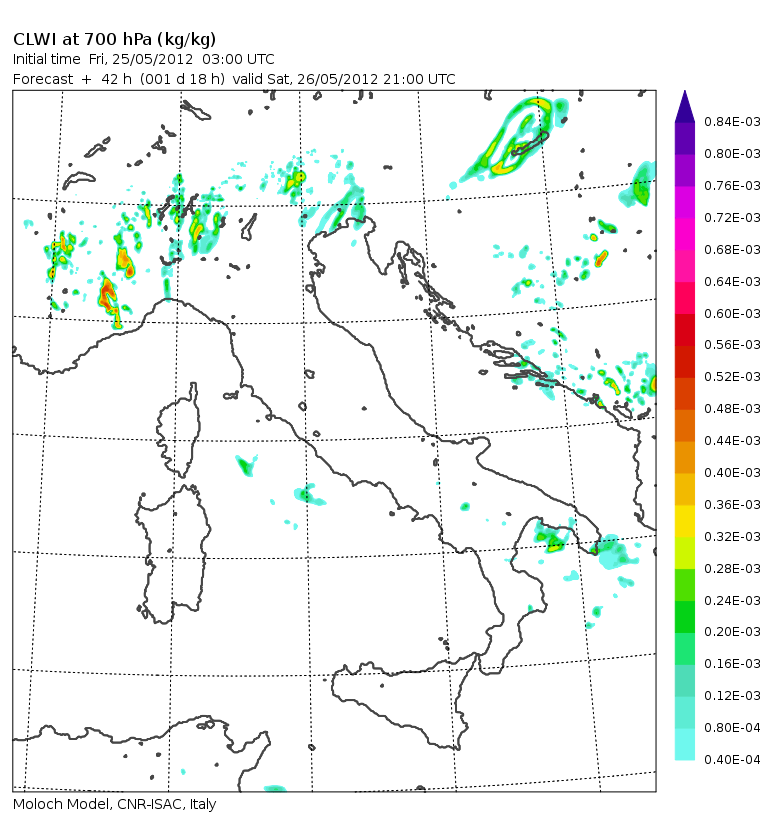
Task: Click the 'Forecast + 42 h' validity line
Action: 234,79
